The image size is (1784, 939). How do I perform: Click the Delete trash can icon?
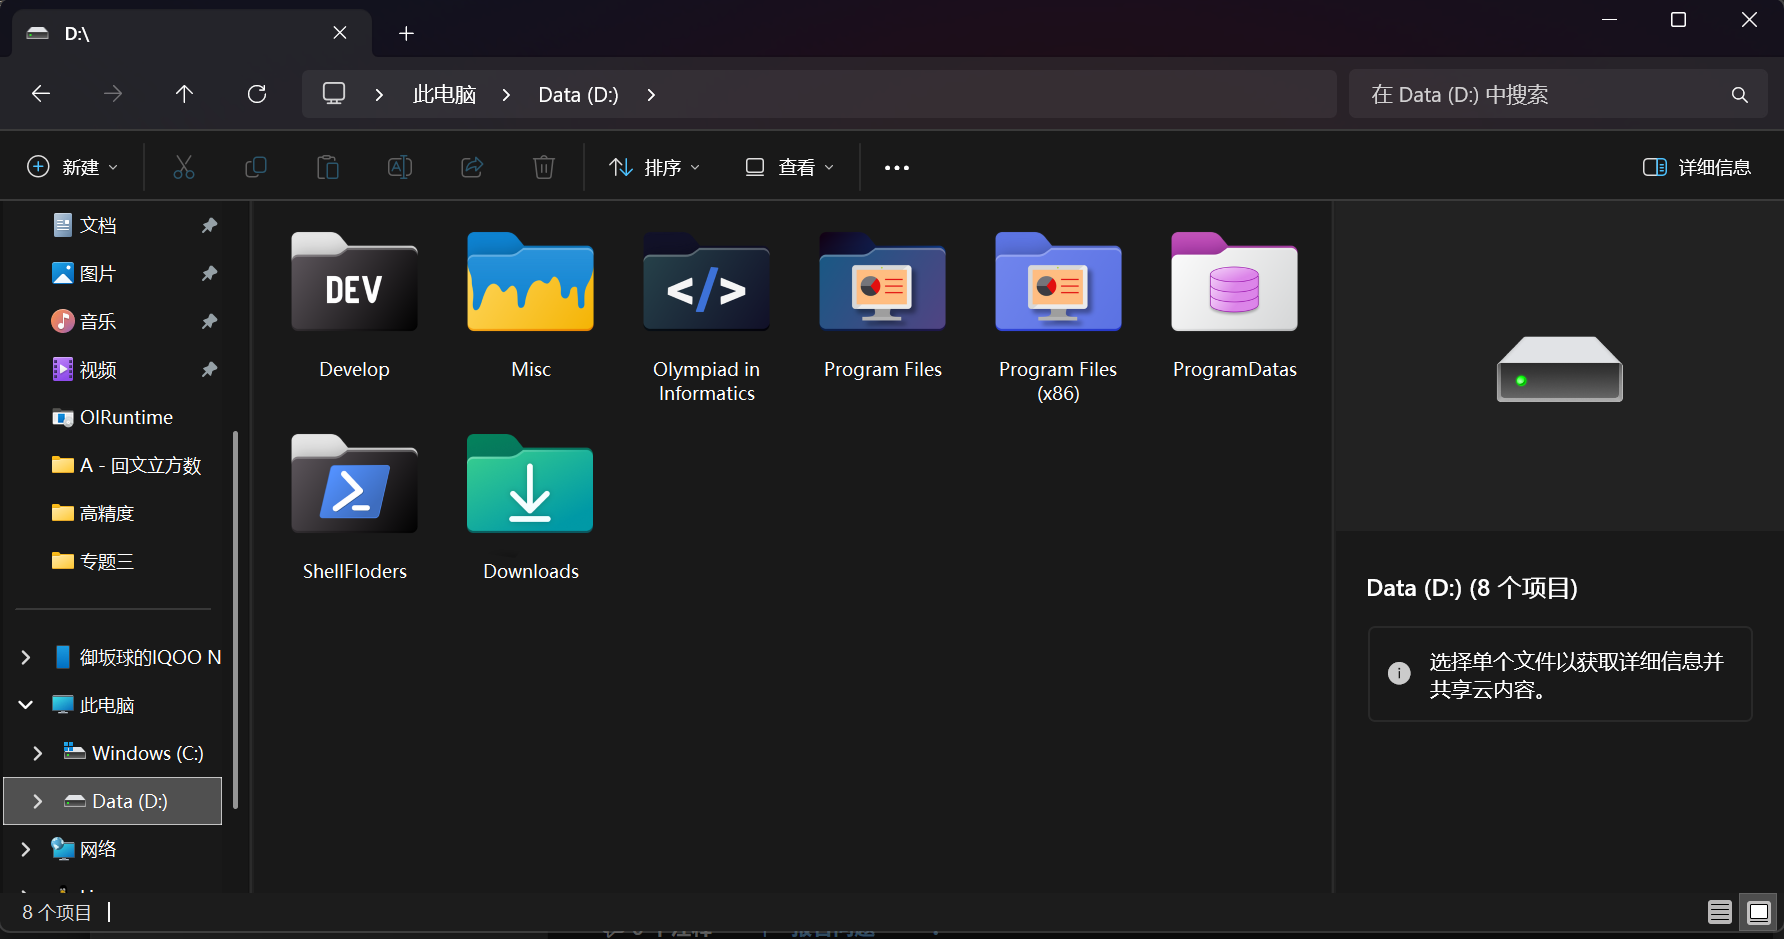(x=544, y=167)
